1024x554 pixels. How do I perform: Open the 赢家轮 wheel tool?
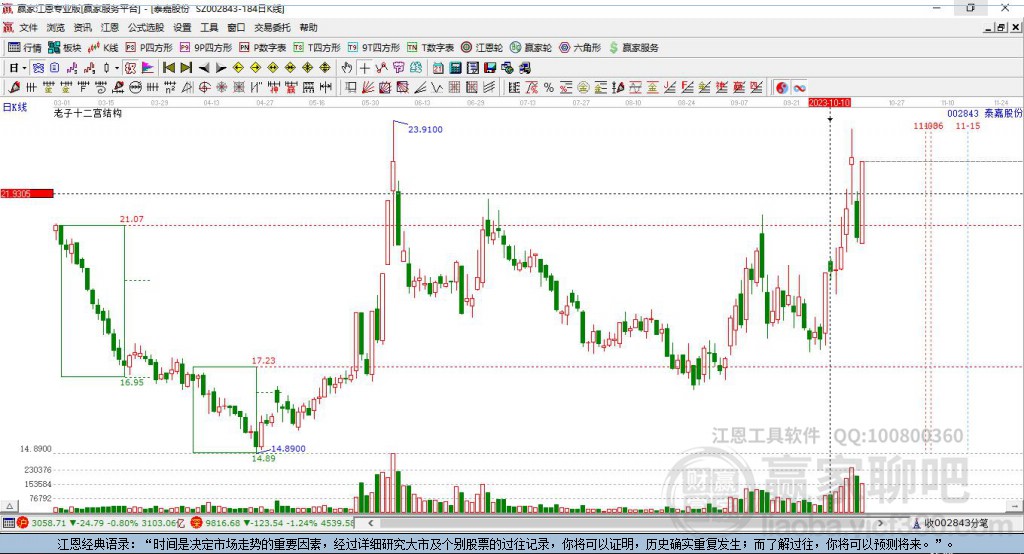[531, 48]
